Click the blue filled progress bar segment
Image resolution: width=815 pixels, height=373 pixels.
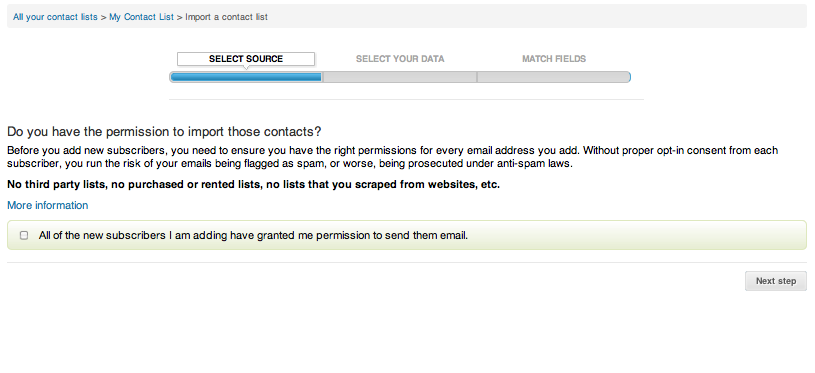pos(246,77)
